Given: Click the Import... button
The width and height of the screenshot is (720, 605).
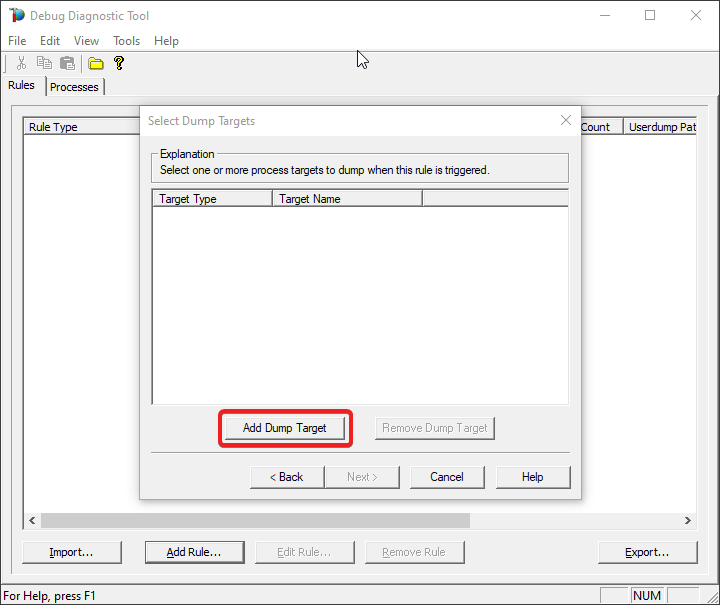Looking at the screenshot, I should [x=72, y=552].
